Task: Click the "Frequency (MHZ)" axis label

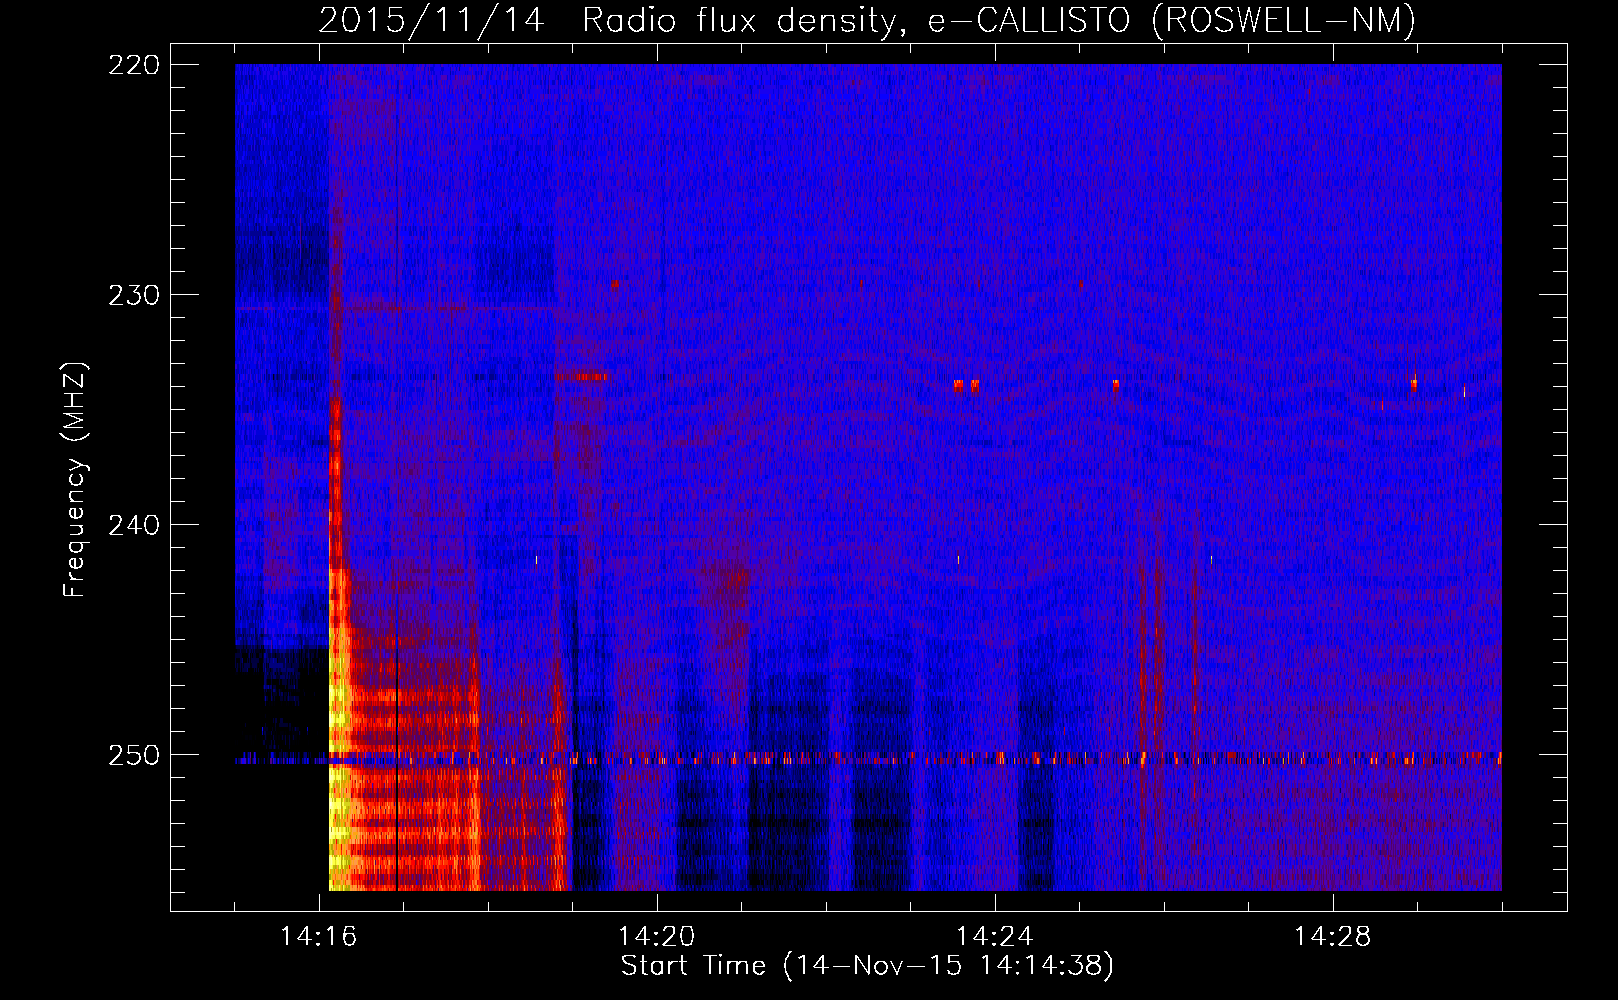Action: click(x=76, y=479)
